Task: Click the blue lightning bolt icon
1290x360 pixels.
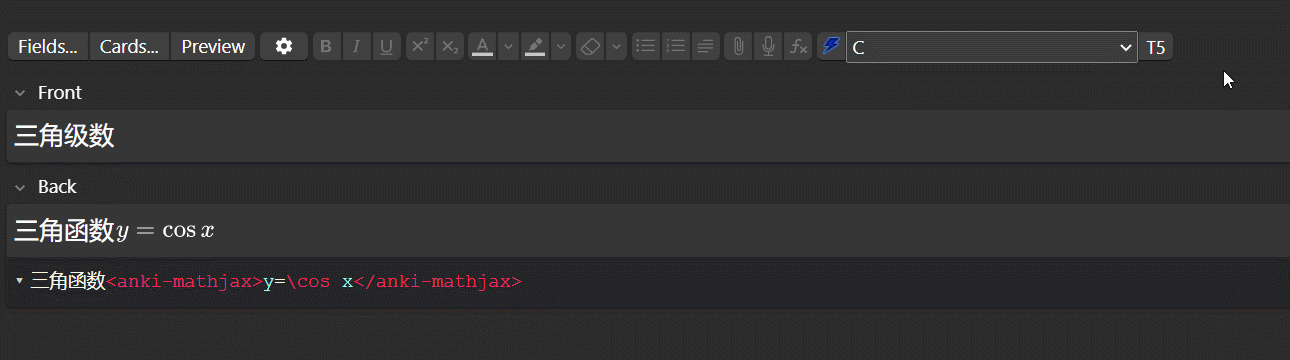Action: pyautogui.click(x=830, y=46)
